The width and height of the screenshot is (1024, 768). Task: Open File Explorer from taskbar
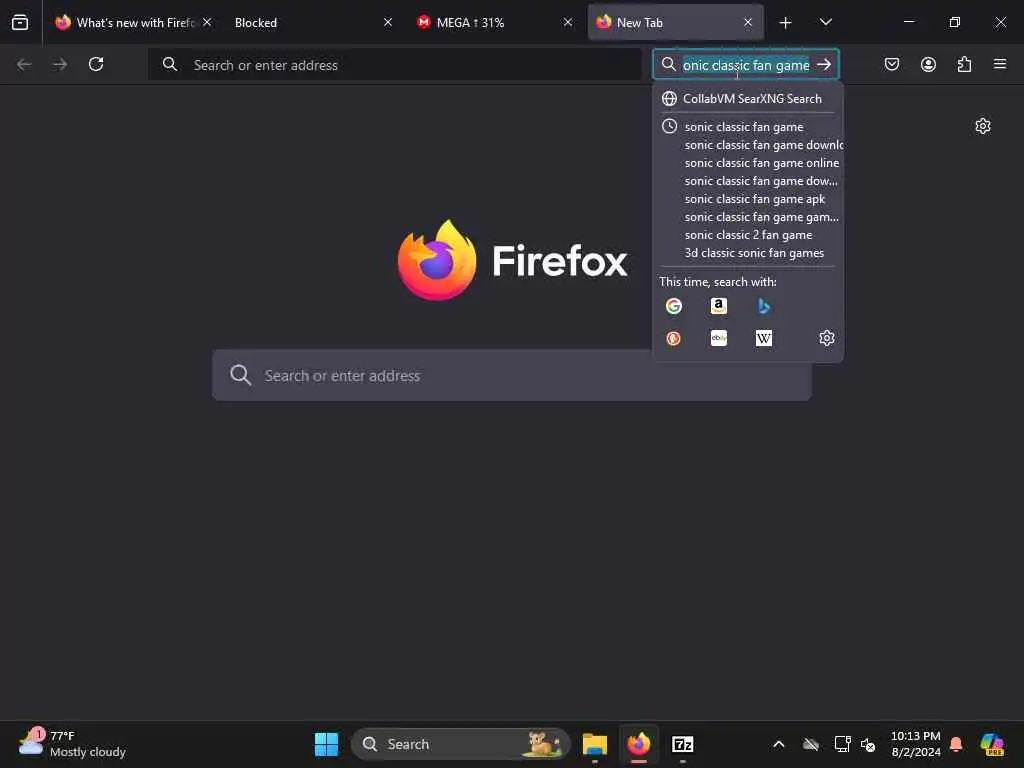pyautogui.click(x=595, y=744)
